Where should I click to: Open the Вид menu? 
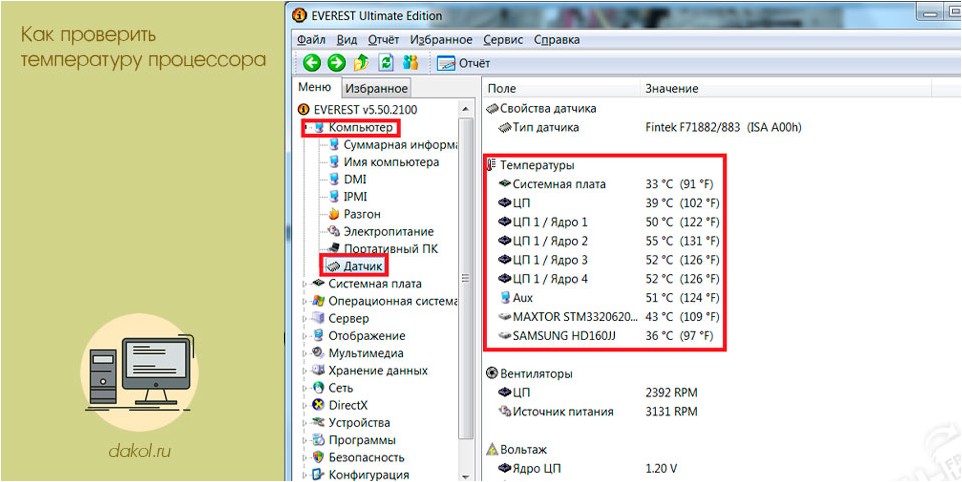point(347,40)
